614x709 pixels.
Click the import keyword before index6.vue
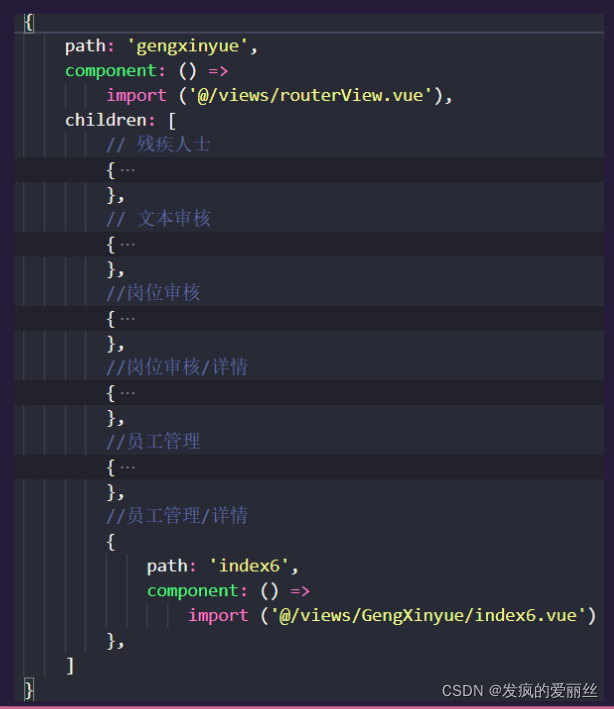pos(218,615)
